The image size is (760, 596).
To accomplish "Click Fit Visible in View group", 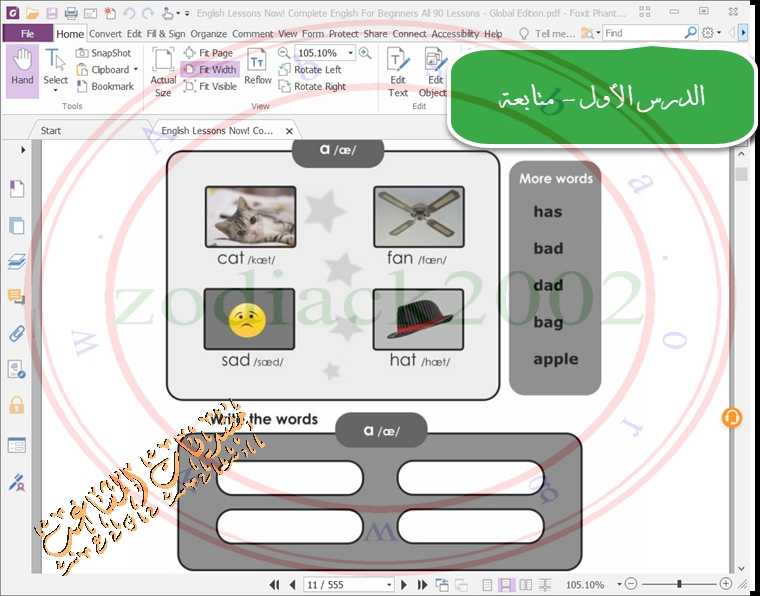I will 210,86.
